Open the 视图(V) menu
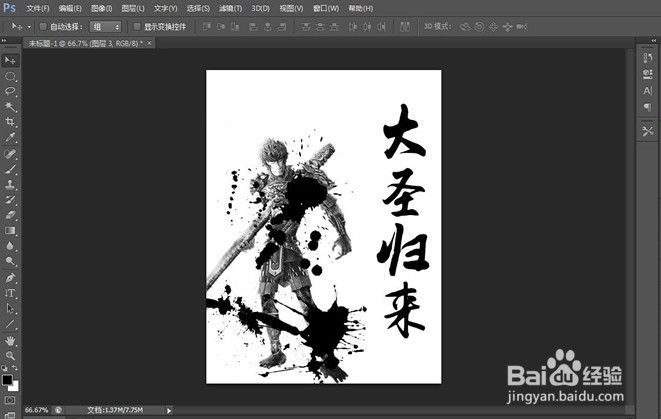This screenshot has width=661, height=419. pyautogui.click(x=291, y=8)
